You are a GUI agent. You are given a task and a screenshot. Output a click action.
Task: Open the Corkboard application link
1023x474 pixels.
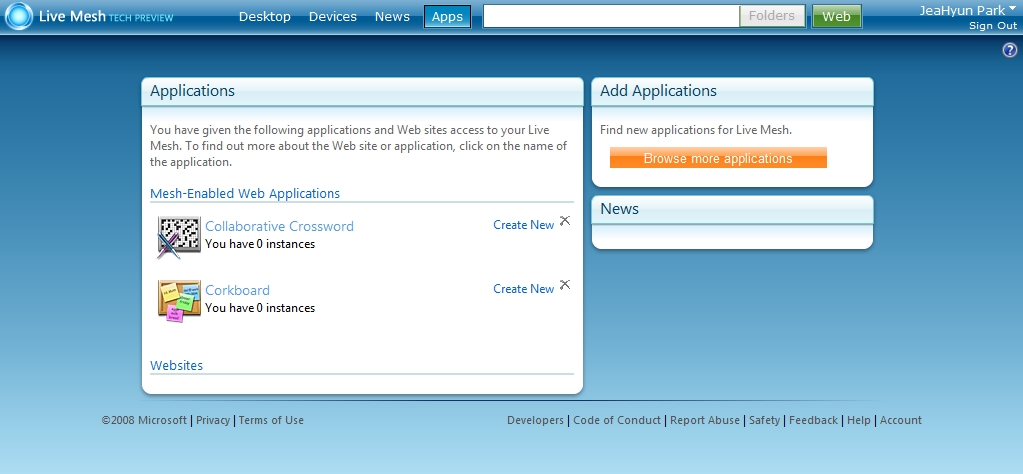pyautogui.click(x=237, y=290)
